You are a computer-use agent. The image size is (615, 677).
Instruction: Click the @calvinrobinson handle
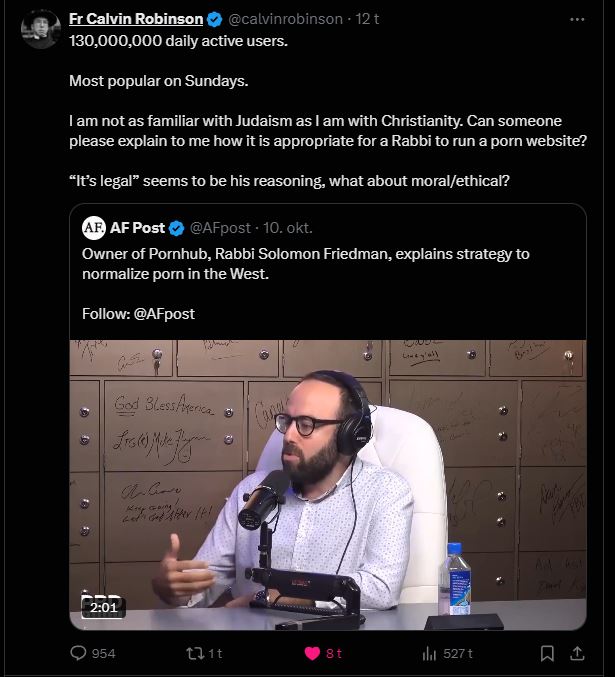tap(285, 19)
